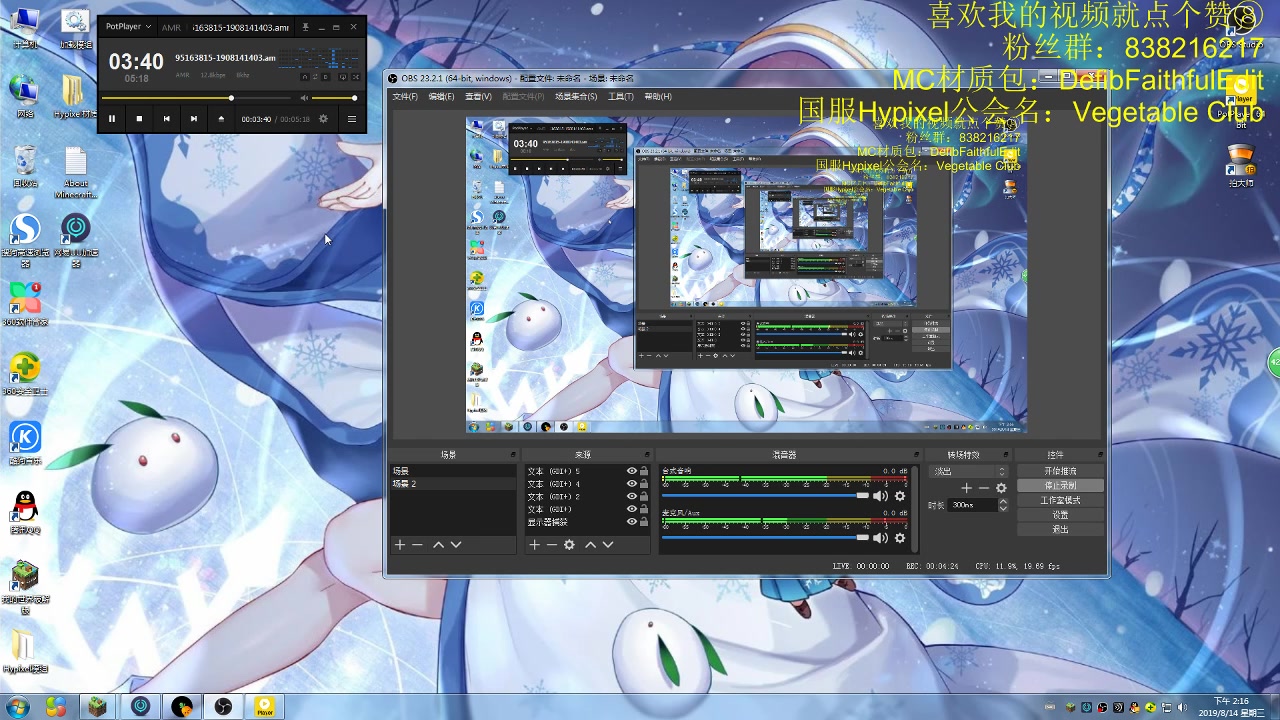Move scene down with arrow icon
This screenshot has width=1280, height=720.
pyautogui.click(x=456, y=545)
